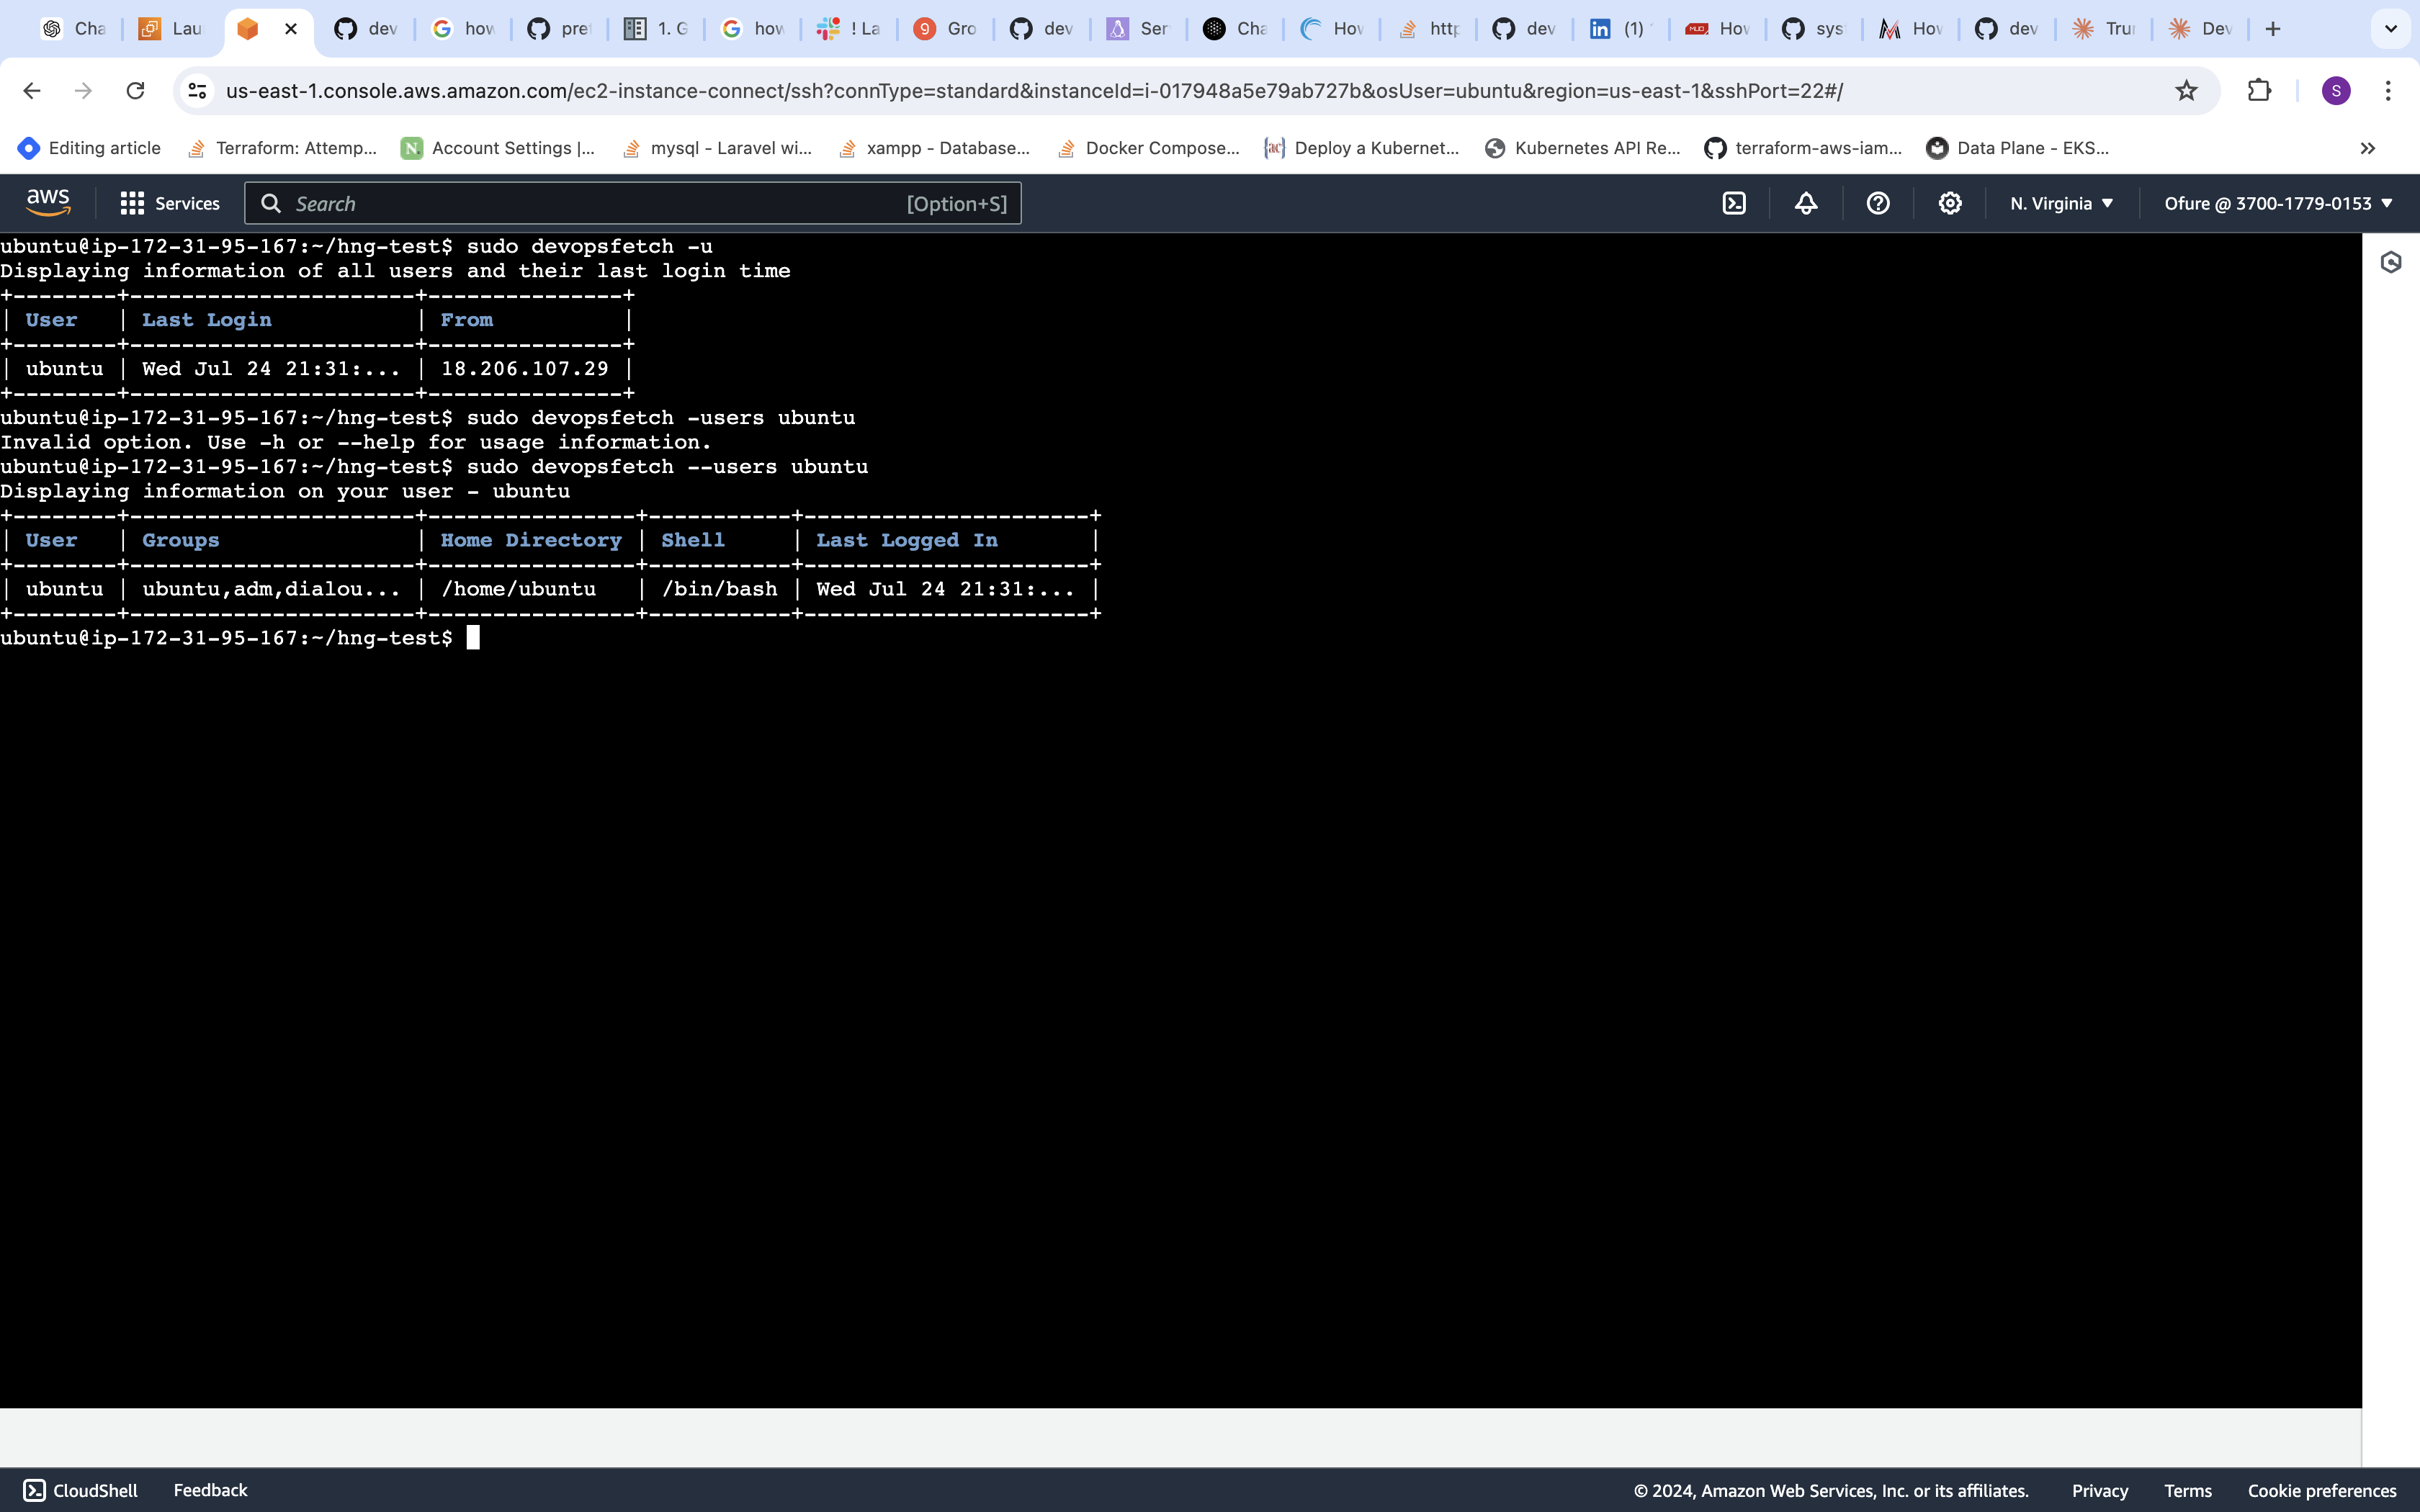Show the hidden bookmarks overflow chevron
Screen dimensions: 2420x1512
(x=2367, y=148)
